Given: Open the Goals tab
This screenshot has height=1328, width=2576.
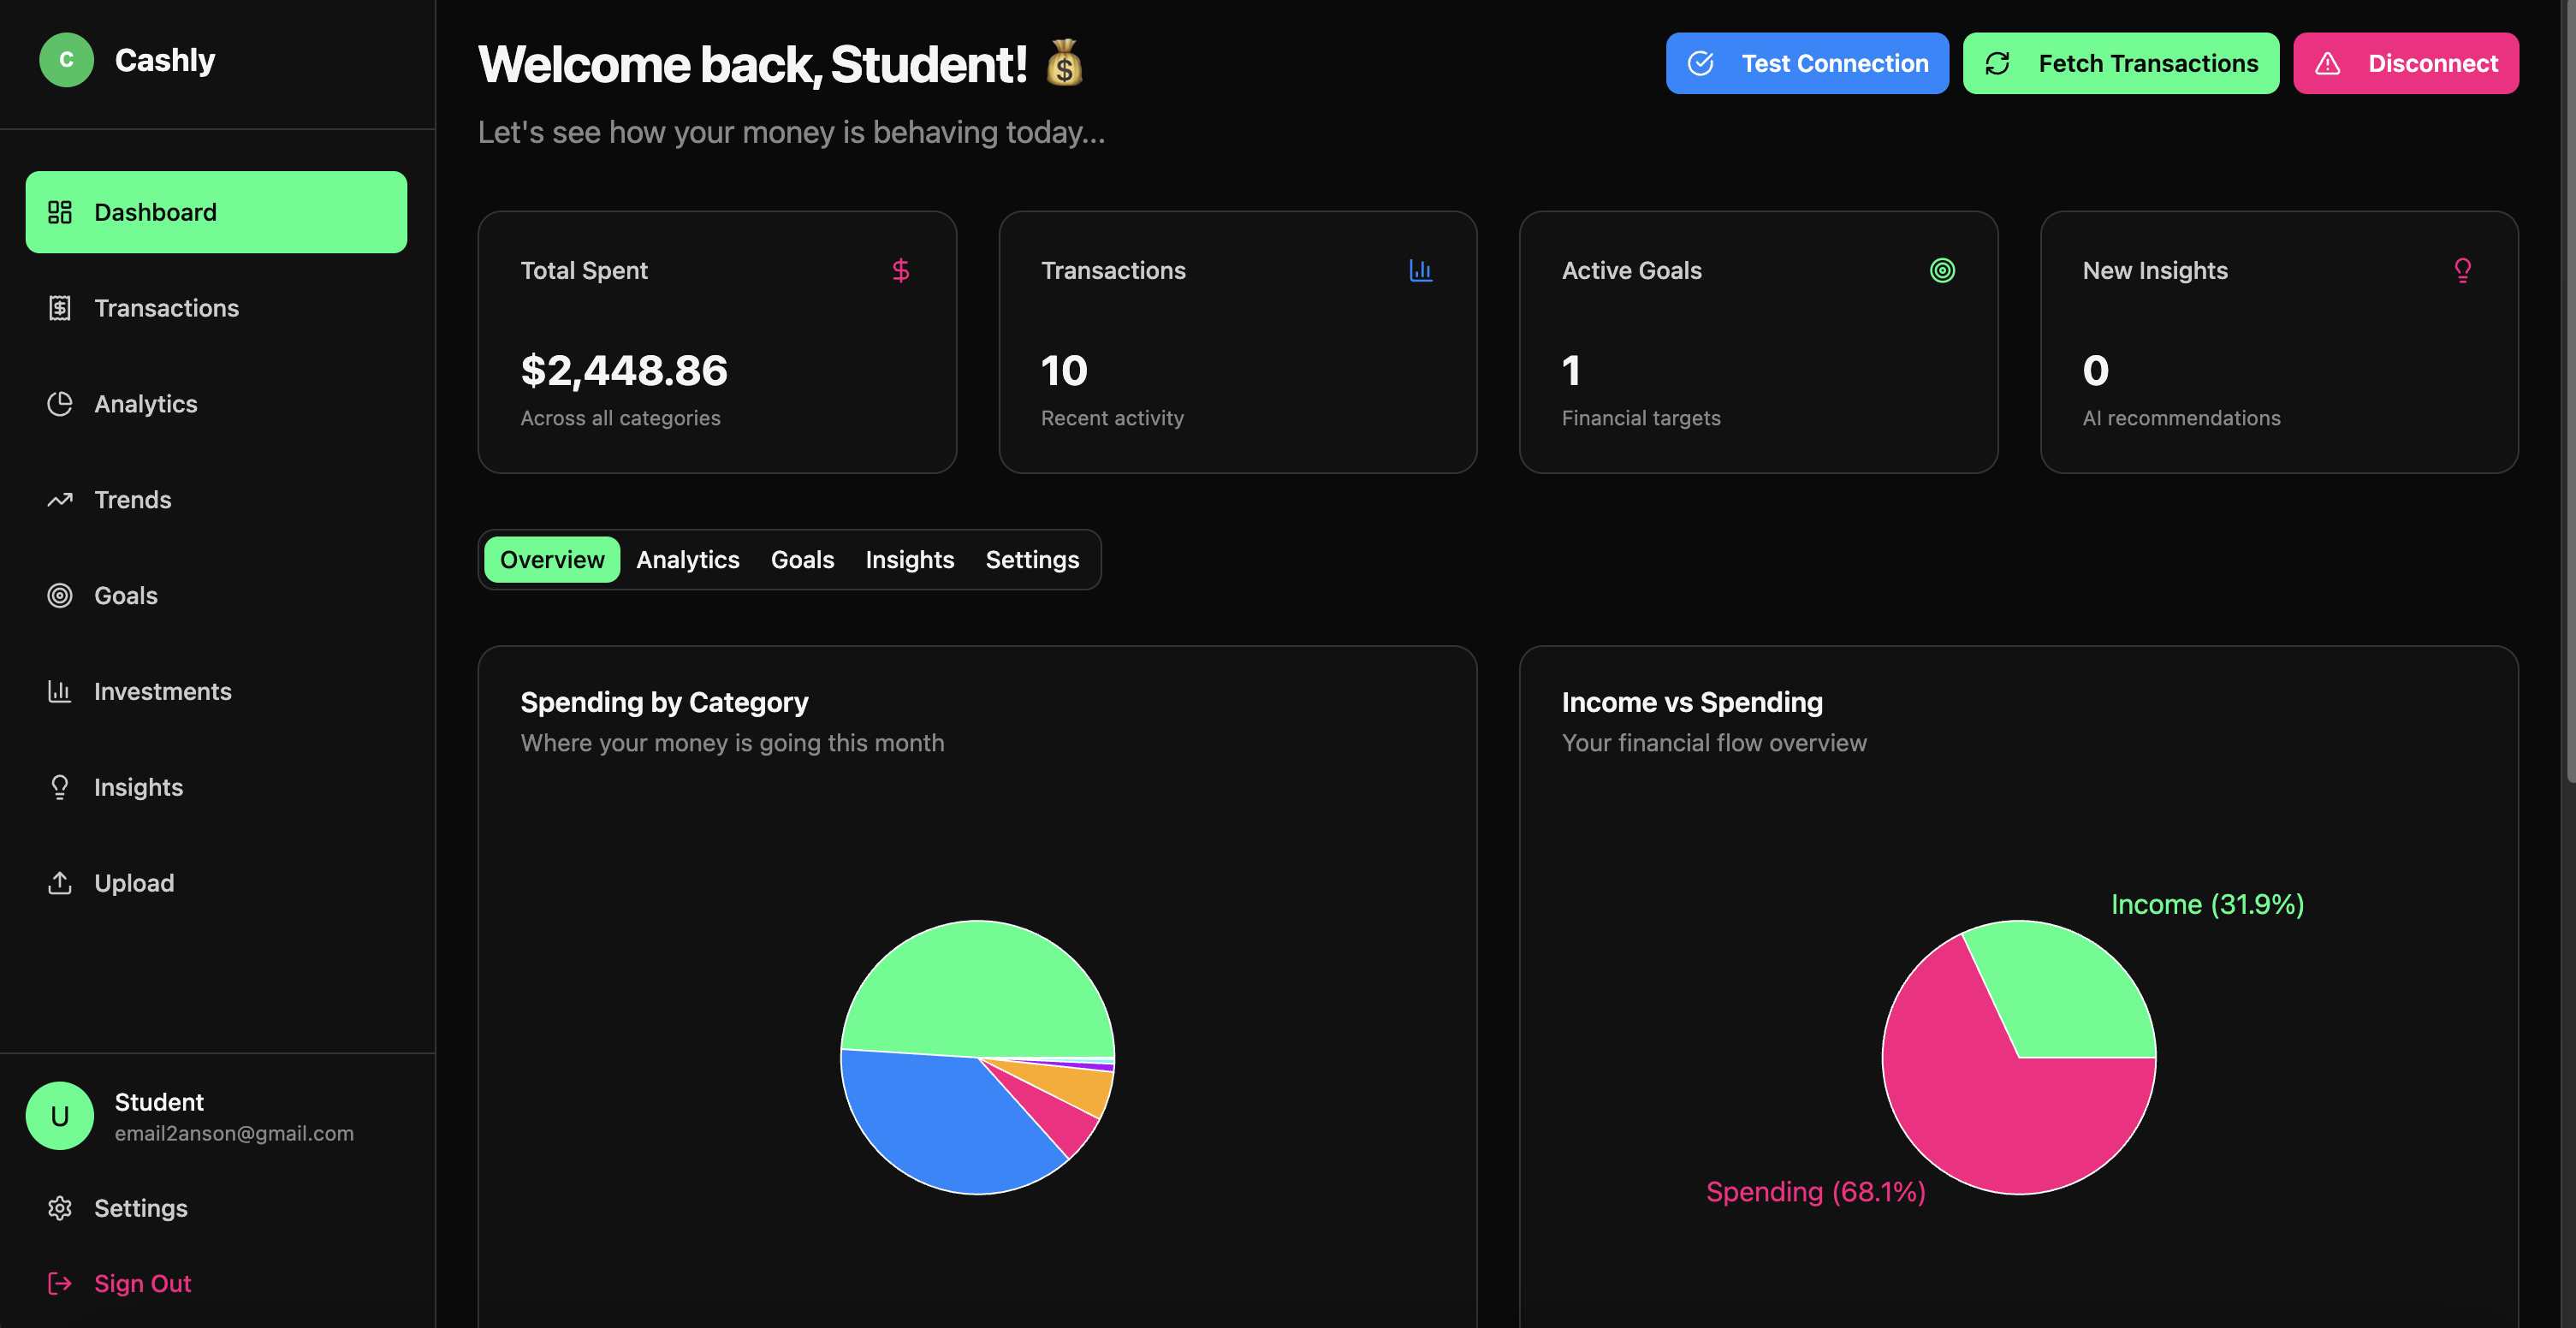Looking at the screenshot, I should (x=802, y=560).
